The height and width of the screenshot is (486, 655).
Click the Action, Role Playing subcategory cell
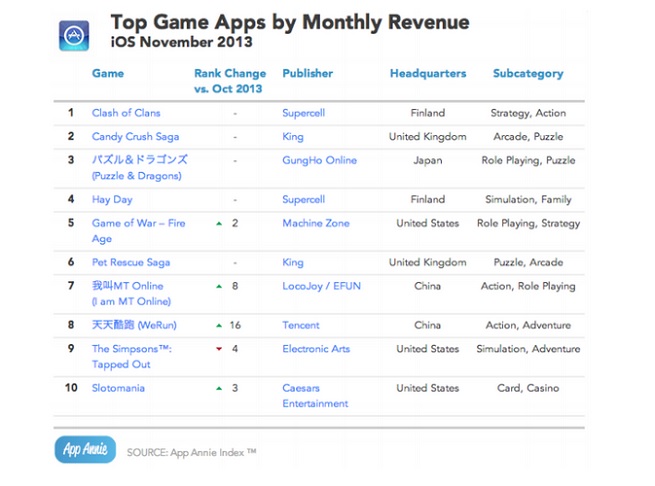[x=528, y=286]
